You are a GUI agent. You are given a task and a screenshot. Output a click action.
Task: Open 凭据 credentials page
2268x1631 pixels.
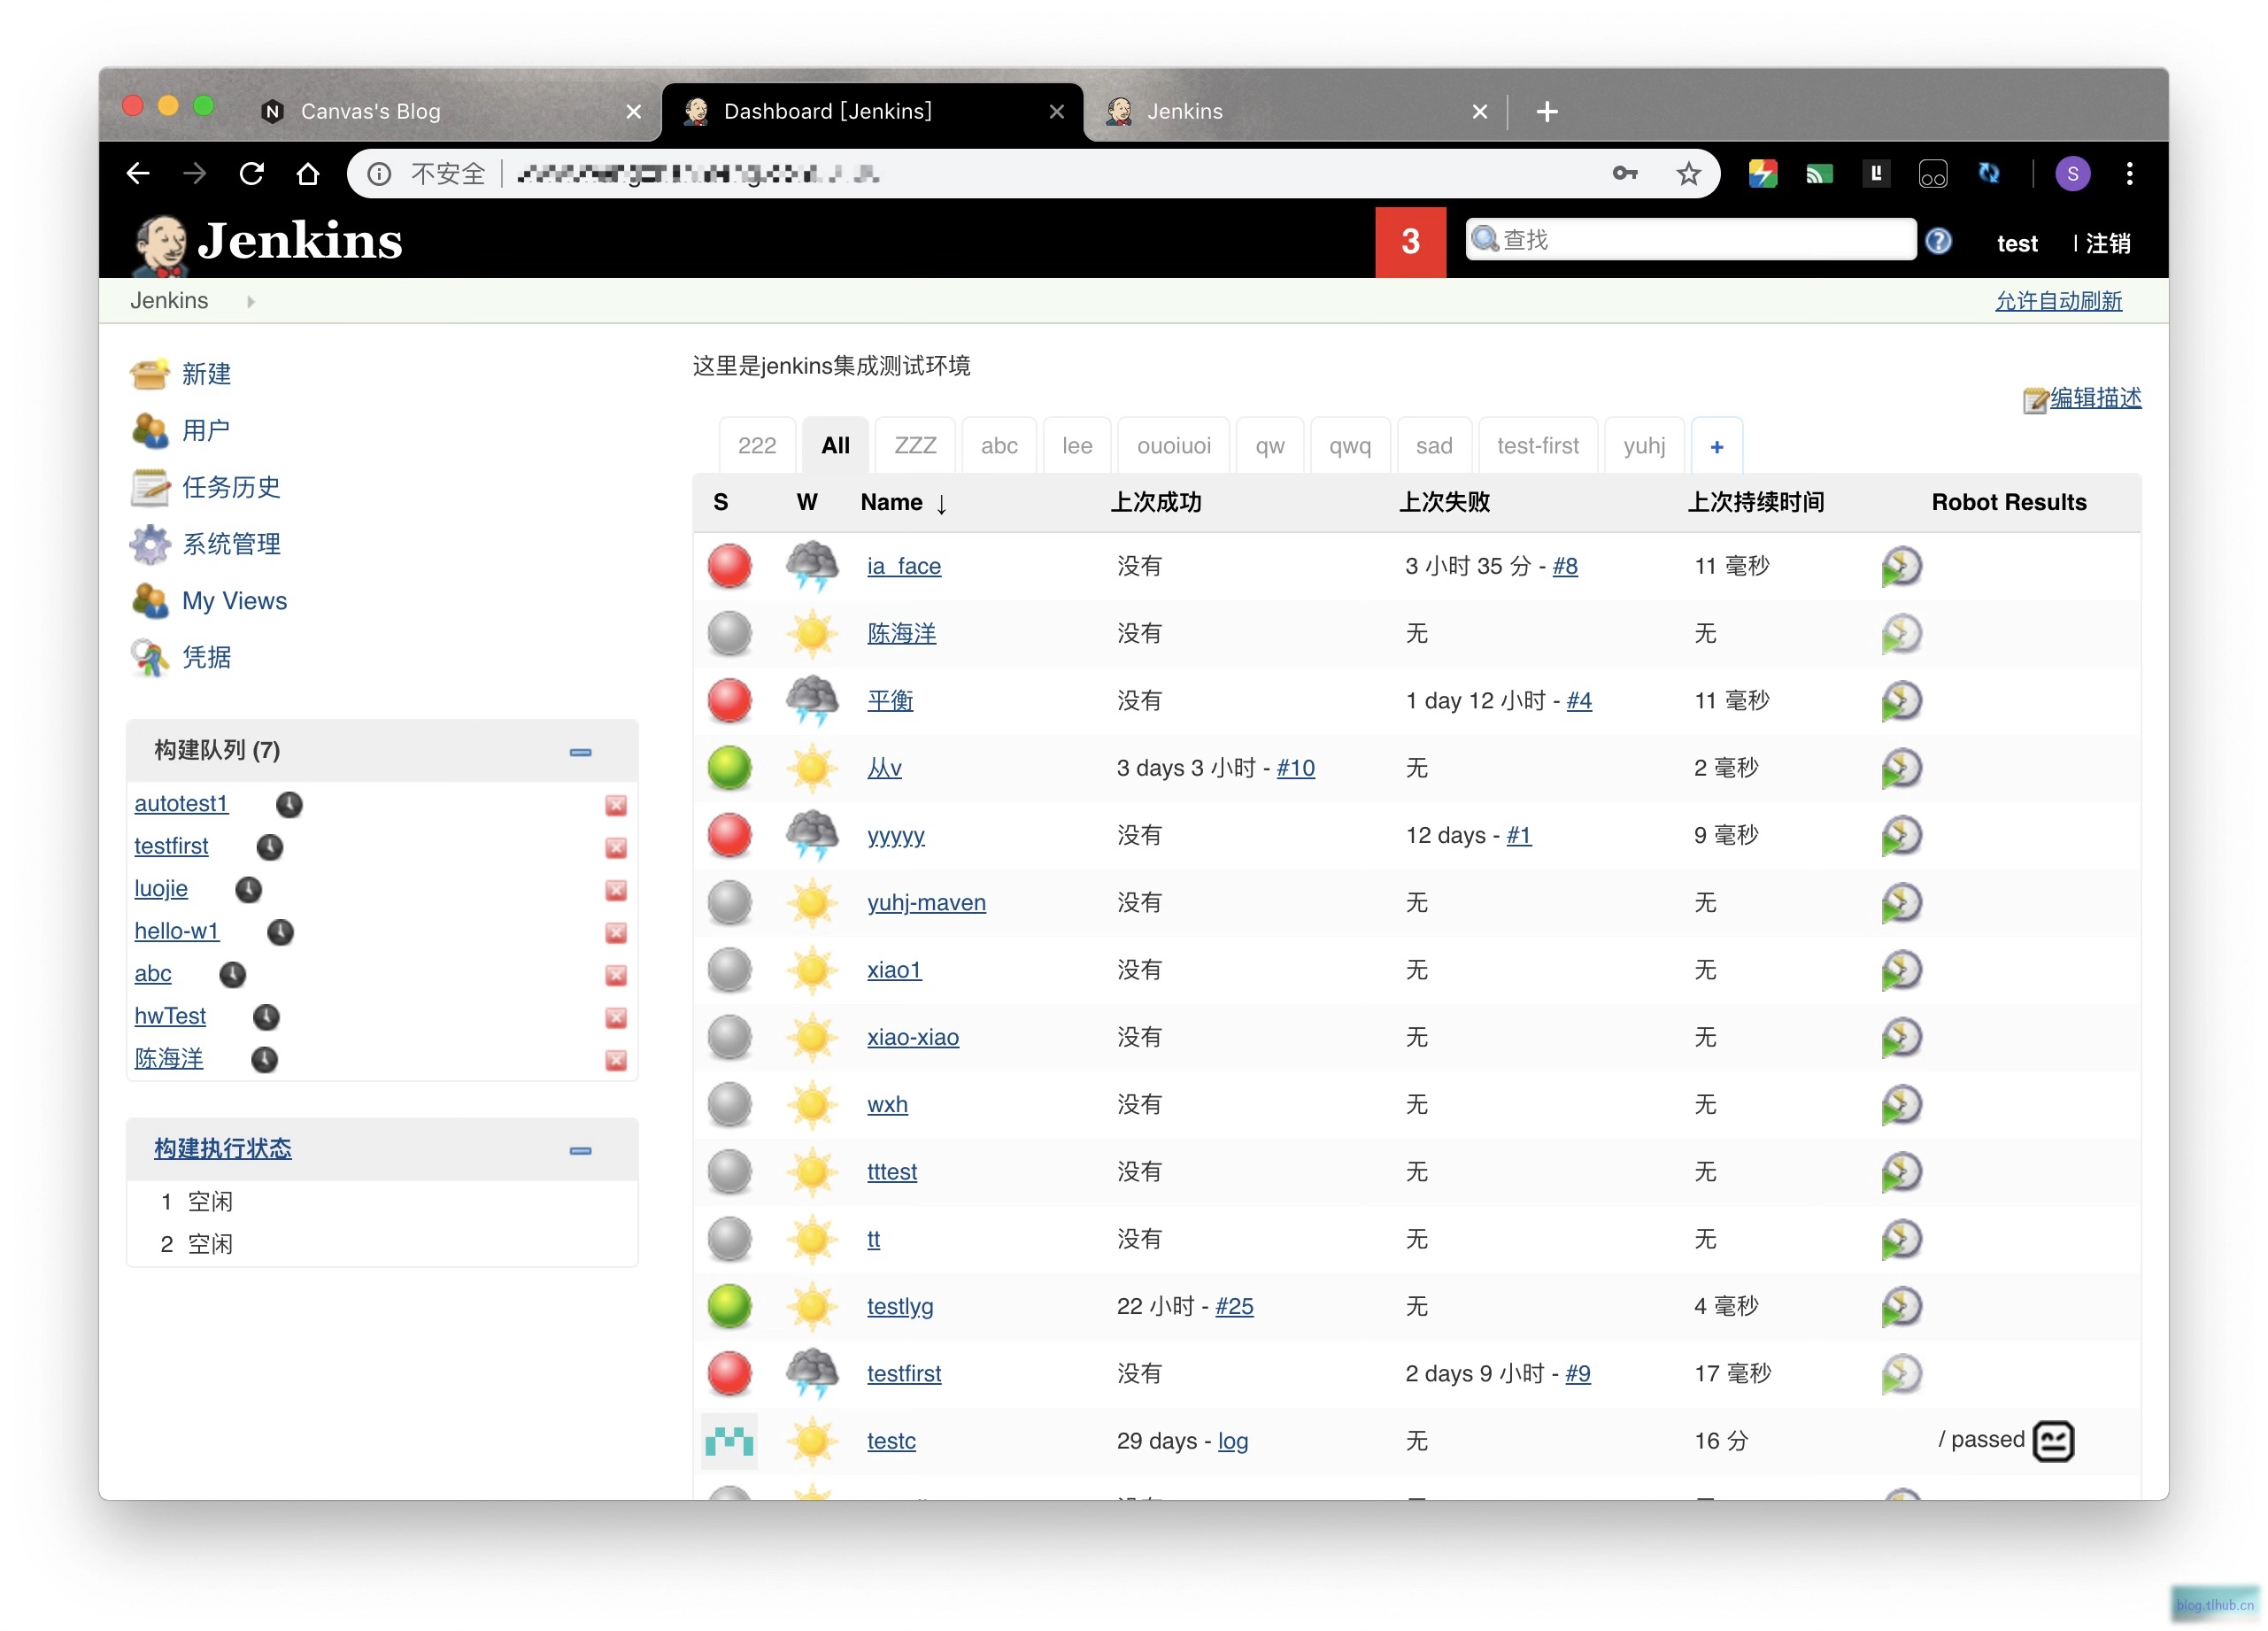coord(206,657)
